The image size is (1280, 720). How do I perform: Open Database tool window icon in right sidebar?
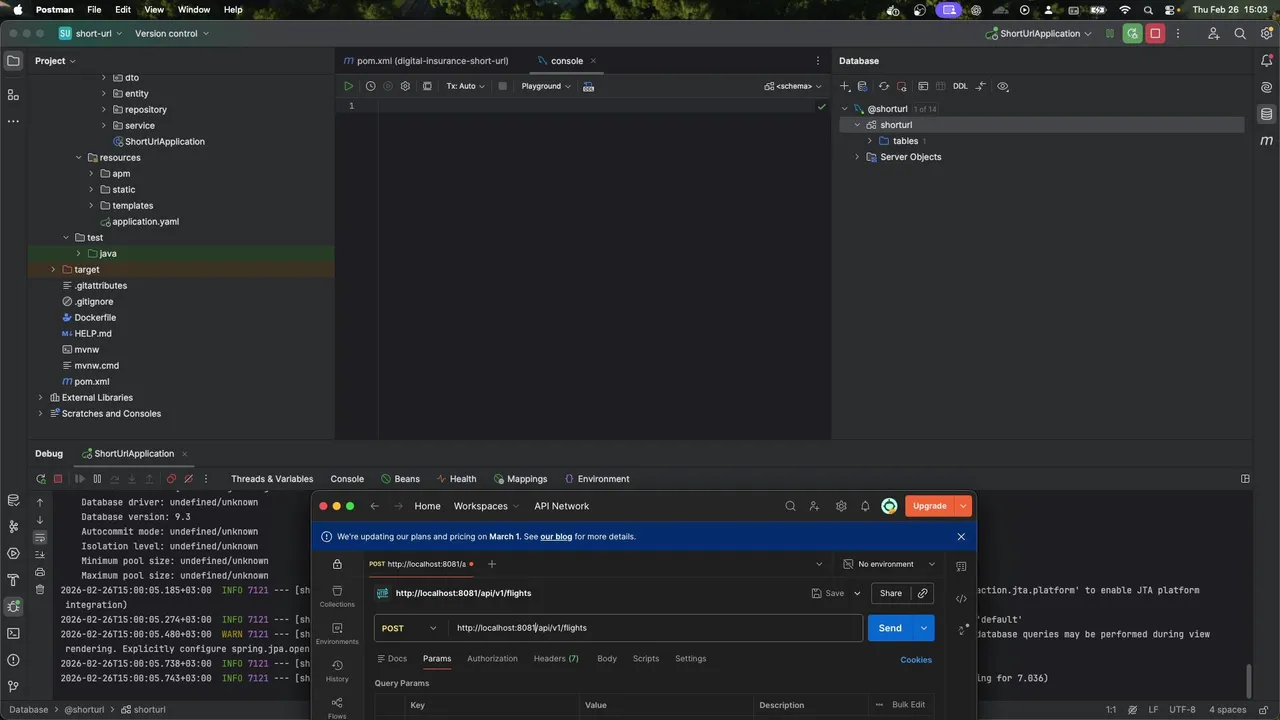click(x=1267, y=114)
